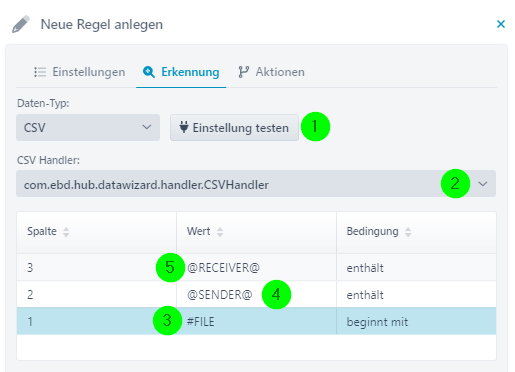The height and width of the screenshot is (372, 515).
Task: Select the #FILE beginnt mit row
Action: tap(256, 321)
